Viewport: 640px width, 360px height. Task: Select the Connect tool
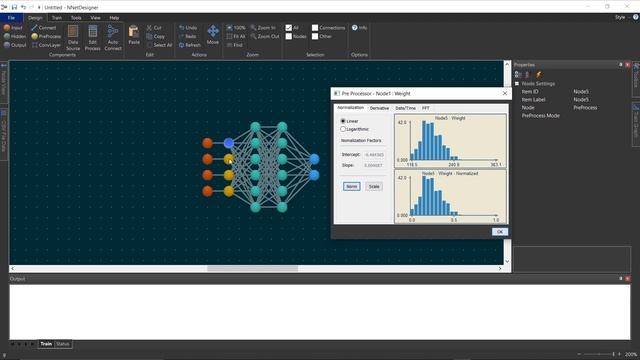point(44,28)
